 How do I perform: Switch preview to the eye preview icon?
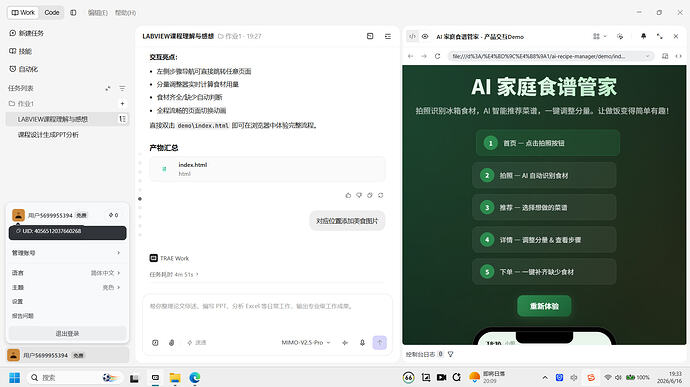pyautogui.click(x=425, y=37)
